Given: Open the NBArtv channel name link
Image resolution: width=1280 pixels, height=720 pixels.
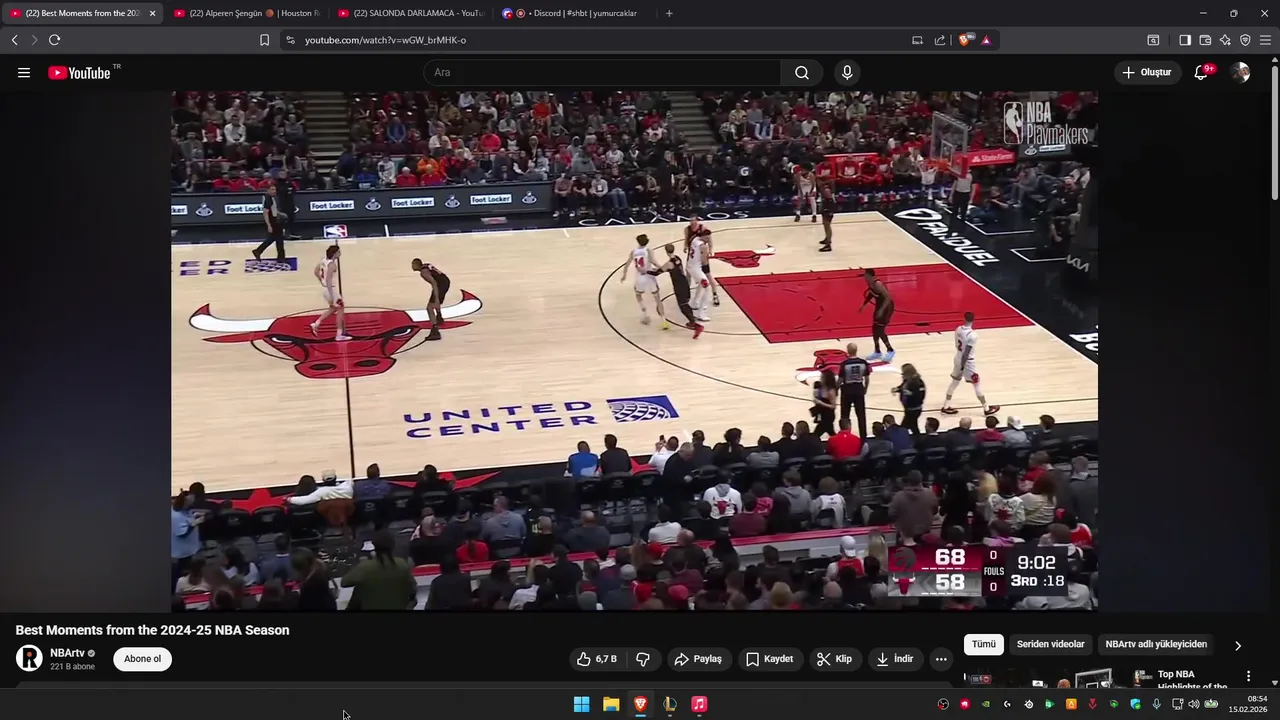Looking at the screenshot, I should [x=67, y=653].
